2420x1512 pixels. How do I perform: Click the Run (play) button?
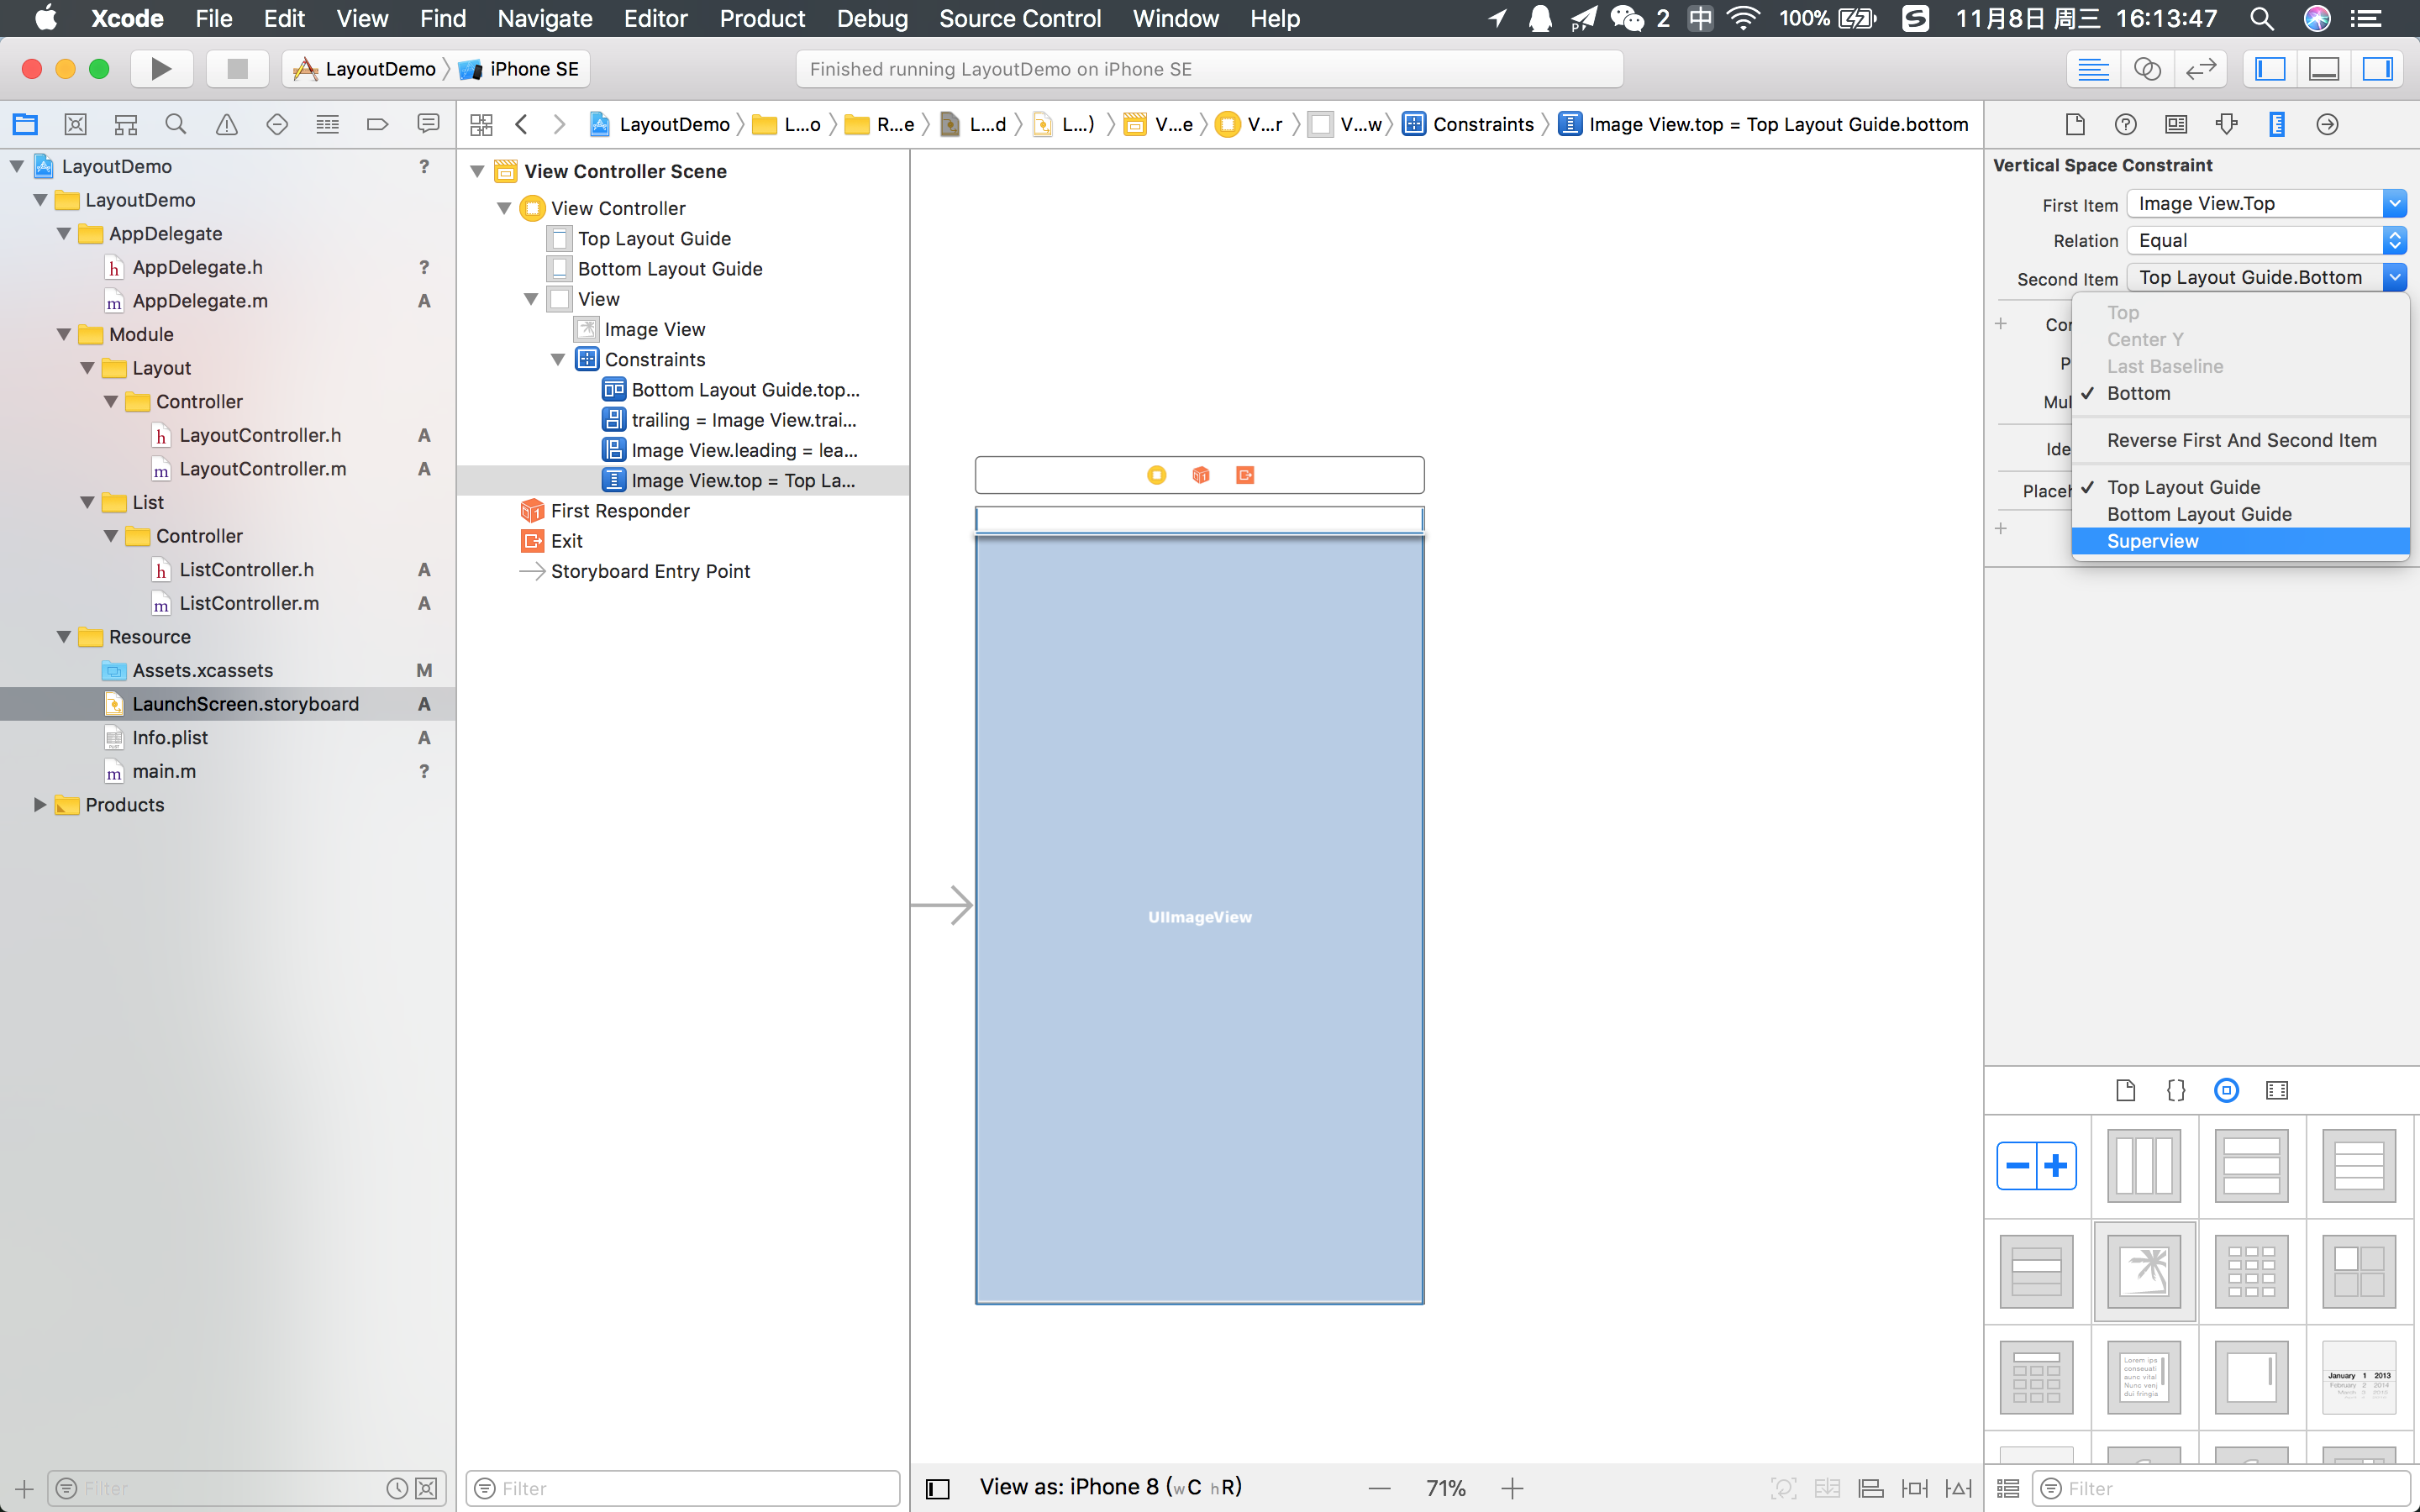click(160, 69)
